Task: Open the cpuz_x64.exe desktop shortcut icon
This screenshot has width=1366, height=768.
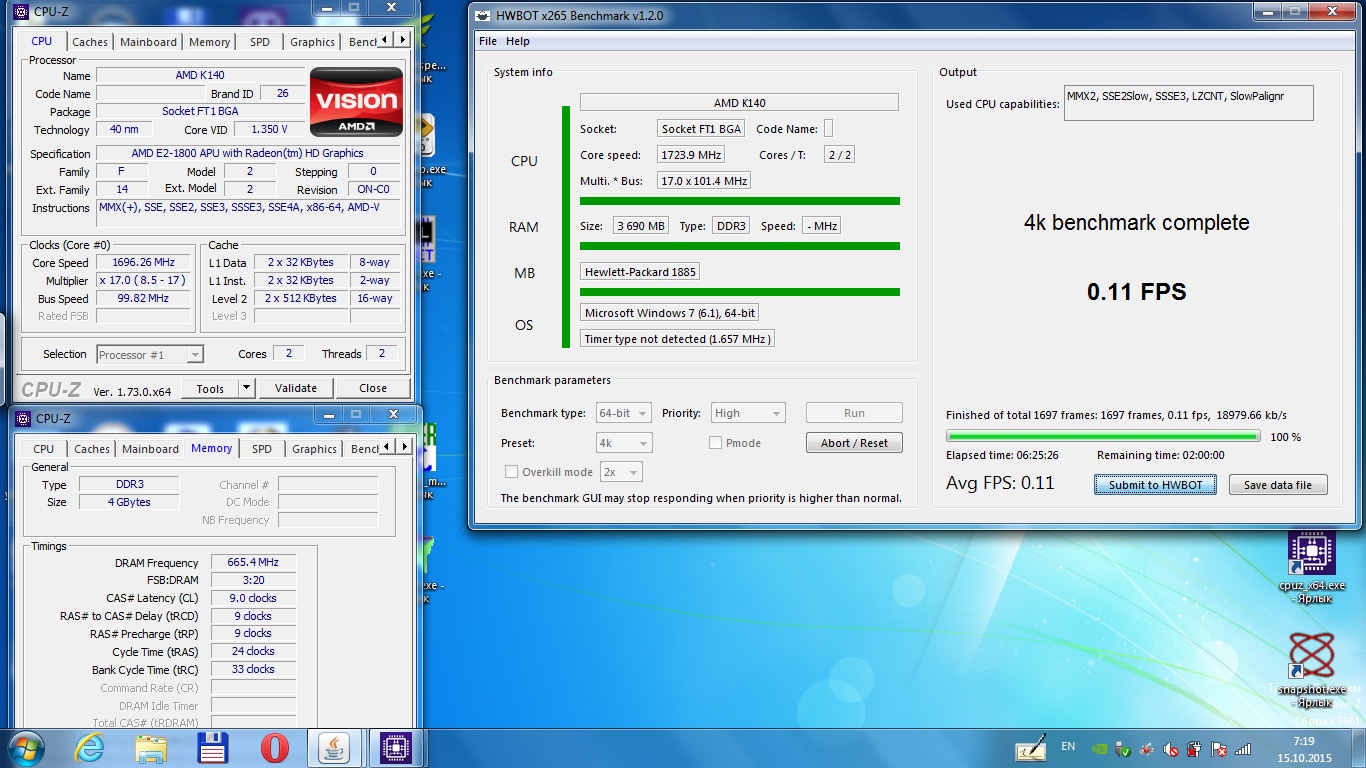Action: [x=1312, y=554]
